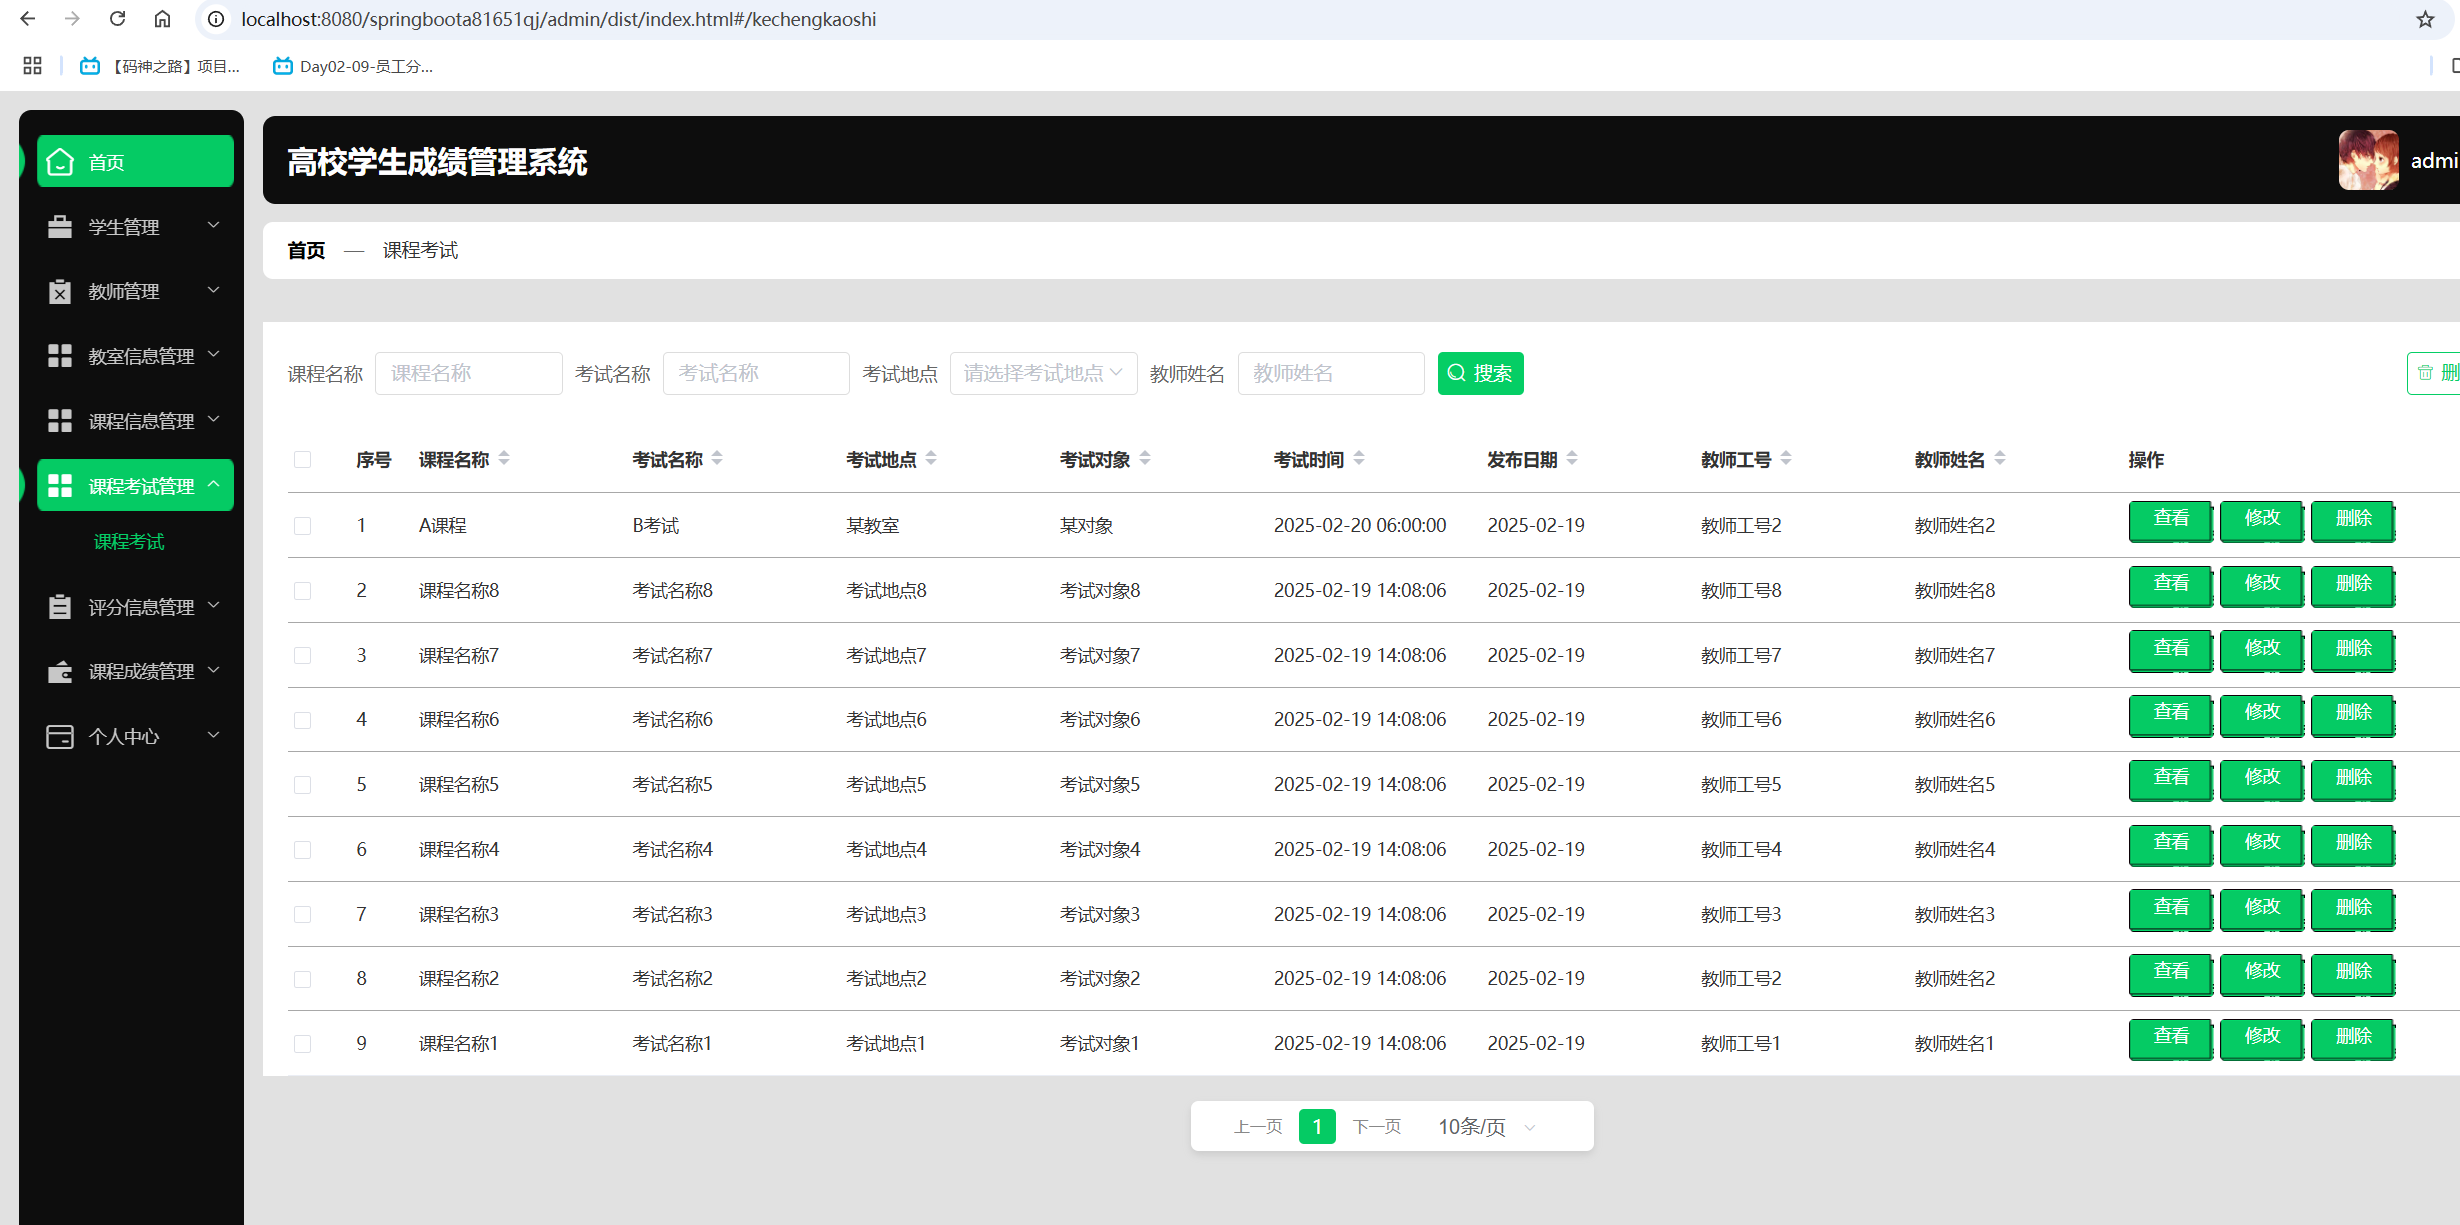Click 课程成绩管理 wallet icon
Screen dimensions: 2460x1225
coord(60,671)
